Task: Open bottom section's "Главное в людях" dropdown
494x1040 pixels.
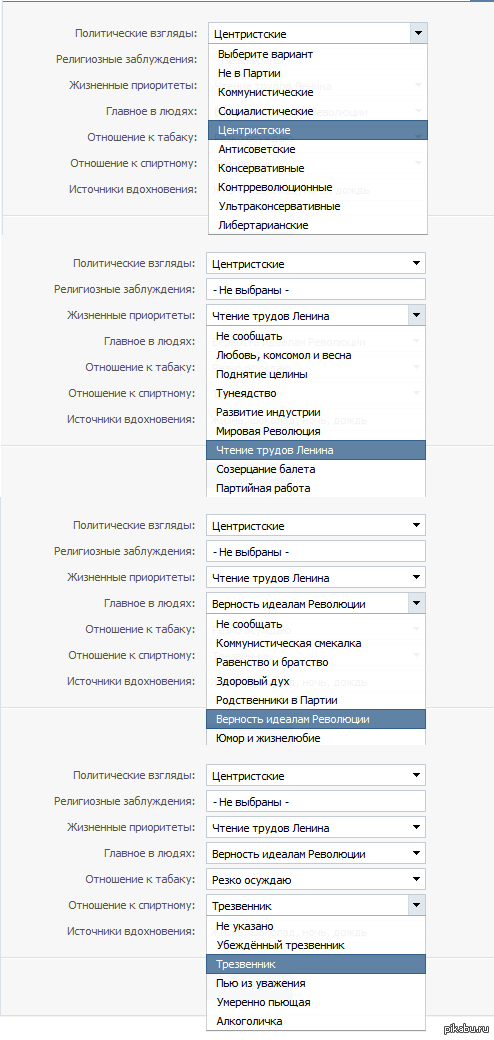Action: click(316, 854)
